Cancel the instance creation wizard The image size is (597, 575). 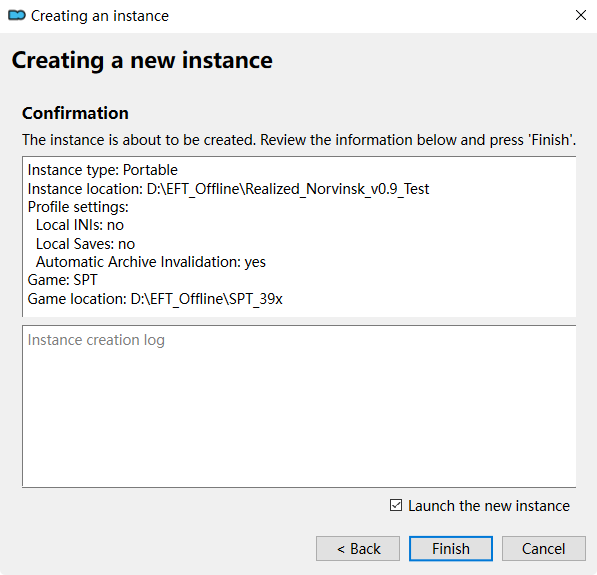[544, 548]
